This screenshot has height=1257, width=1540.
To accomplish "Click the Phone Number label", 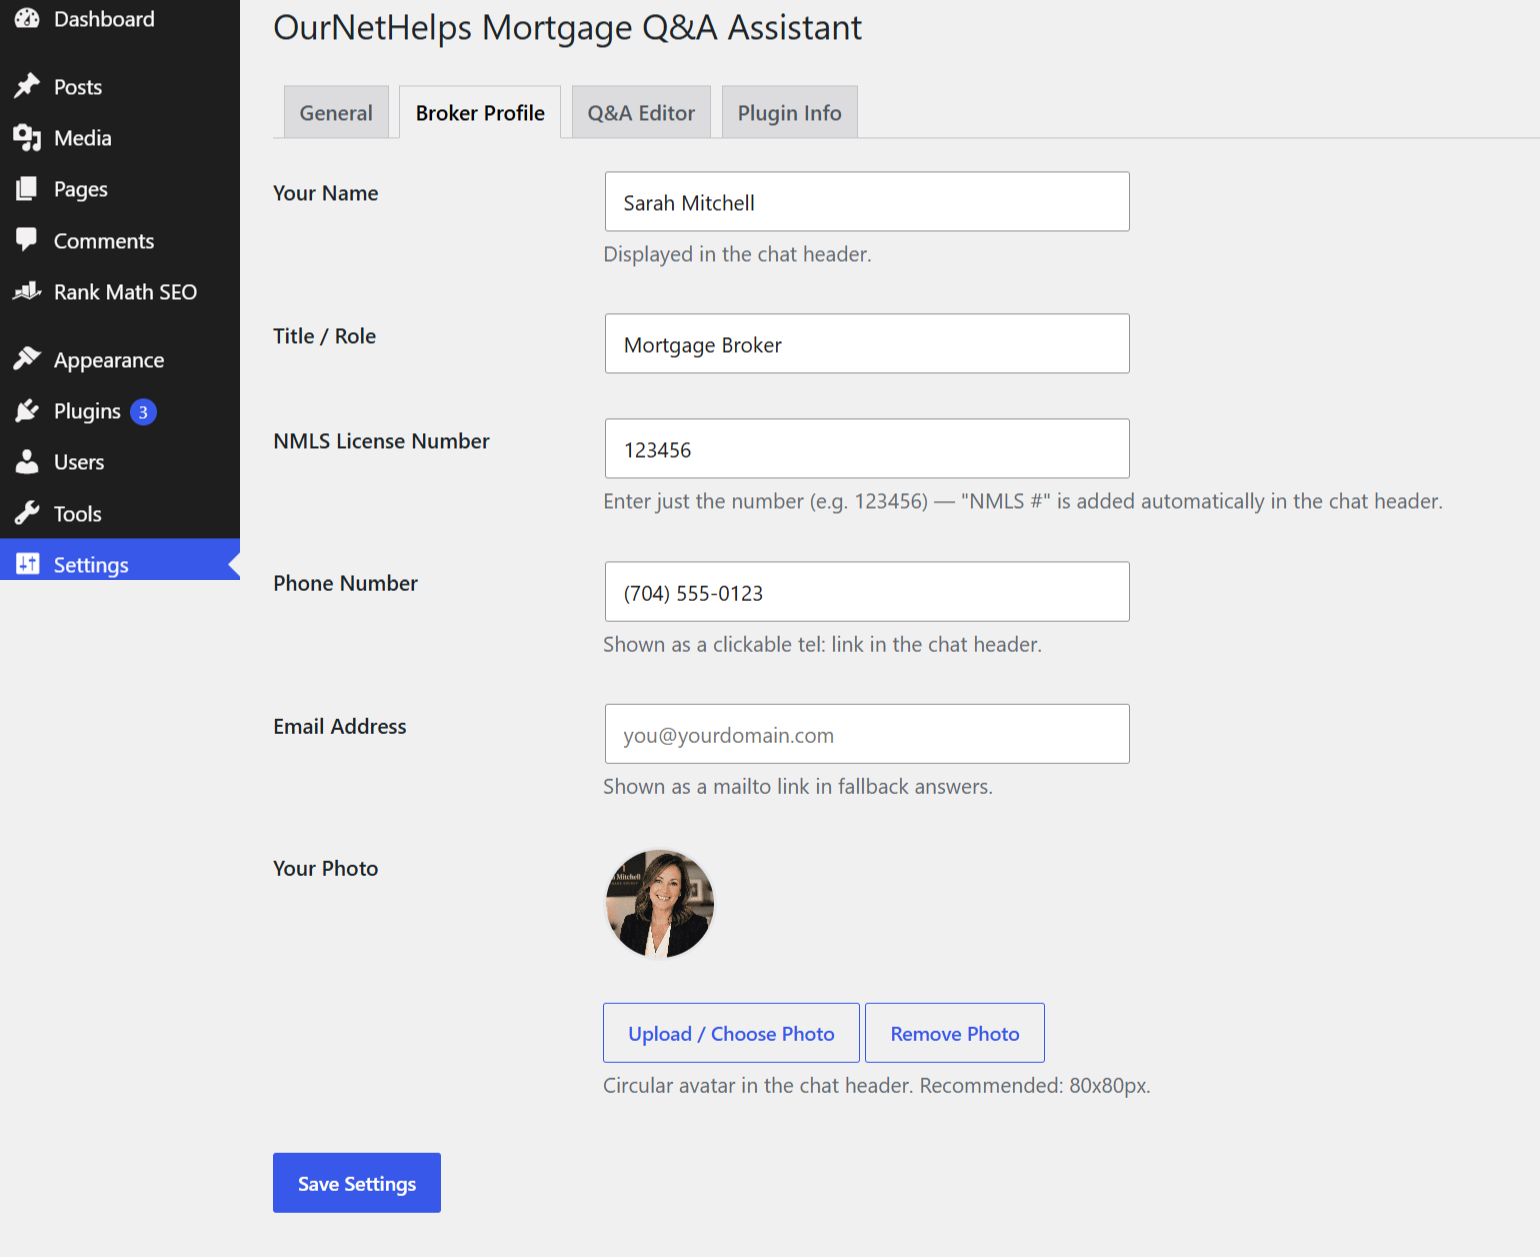I will pyautogui.click(x=346, y=583).
